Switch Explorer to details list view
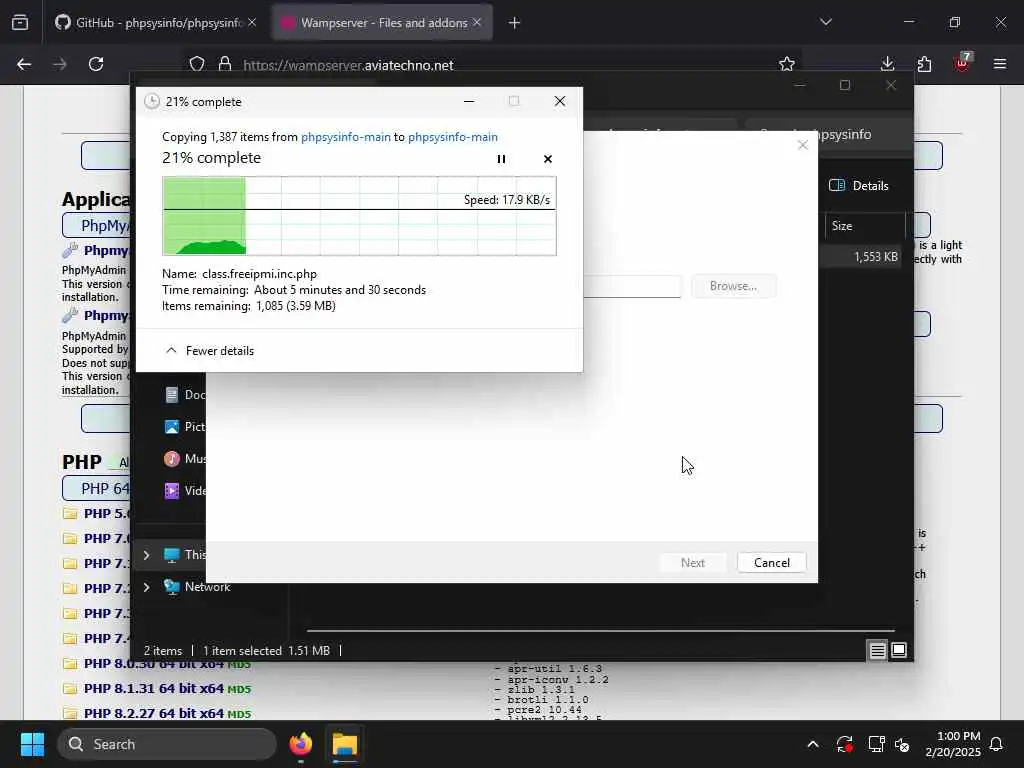This screenshot has height=768, width=1024. click(x=877, y=650)
